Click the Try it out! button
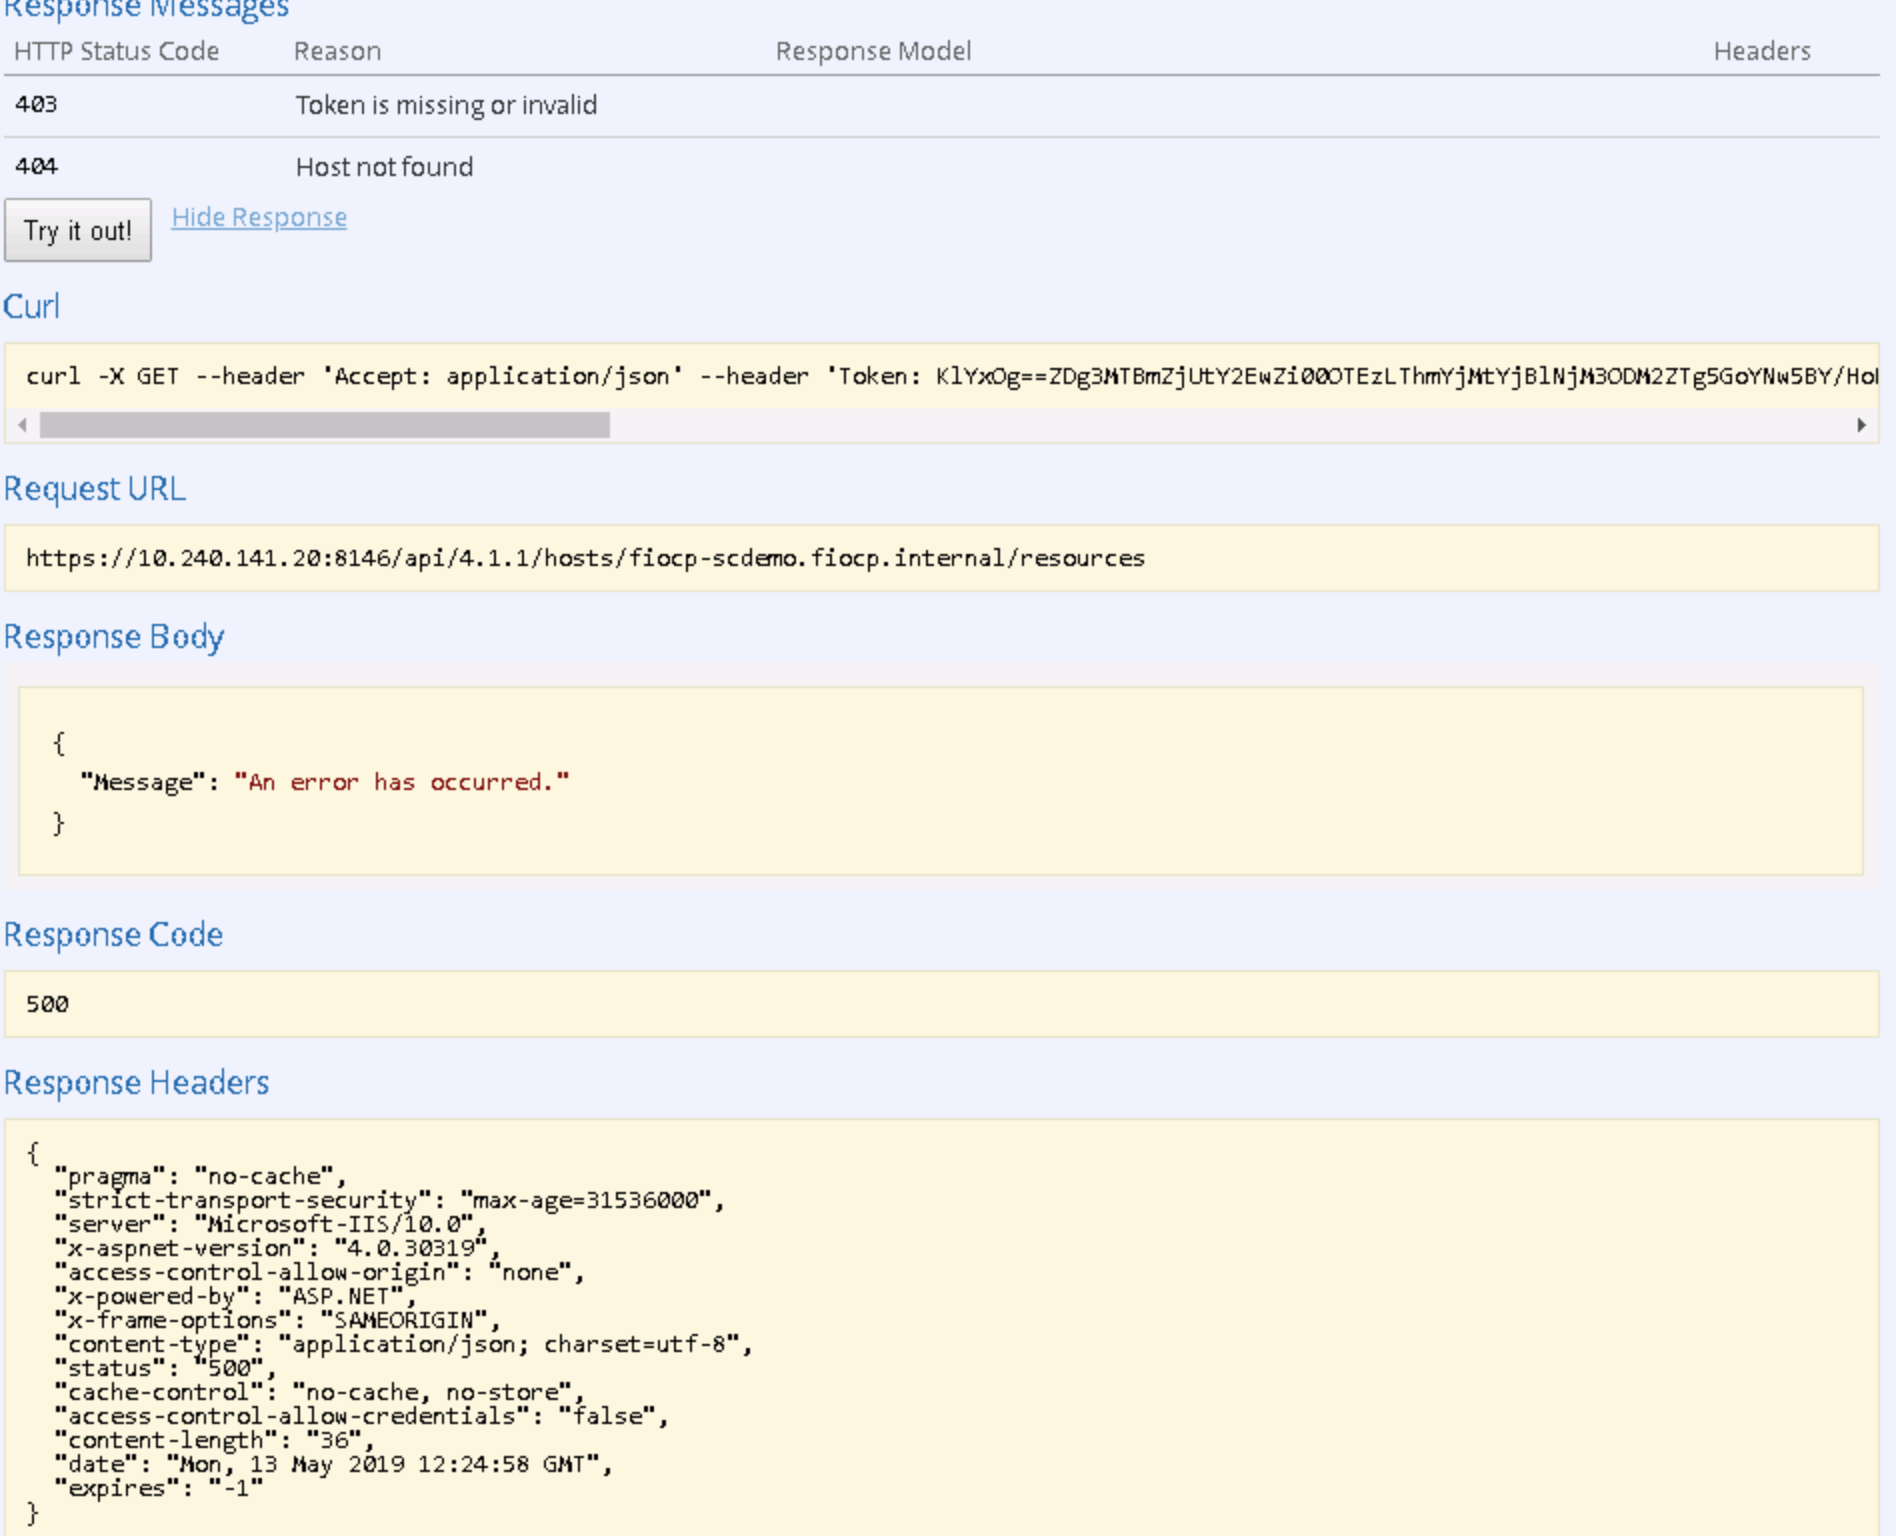The image size is (1896, 1536). (x=78, y=230)
